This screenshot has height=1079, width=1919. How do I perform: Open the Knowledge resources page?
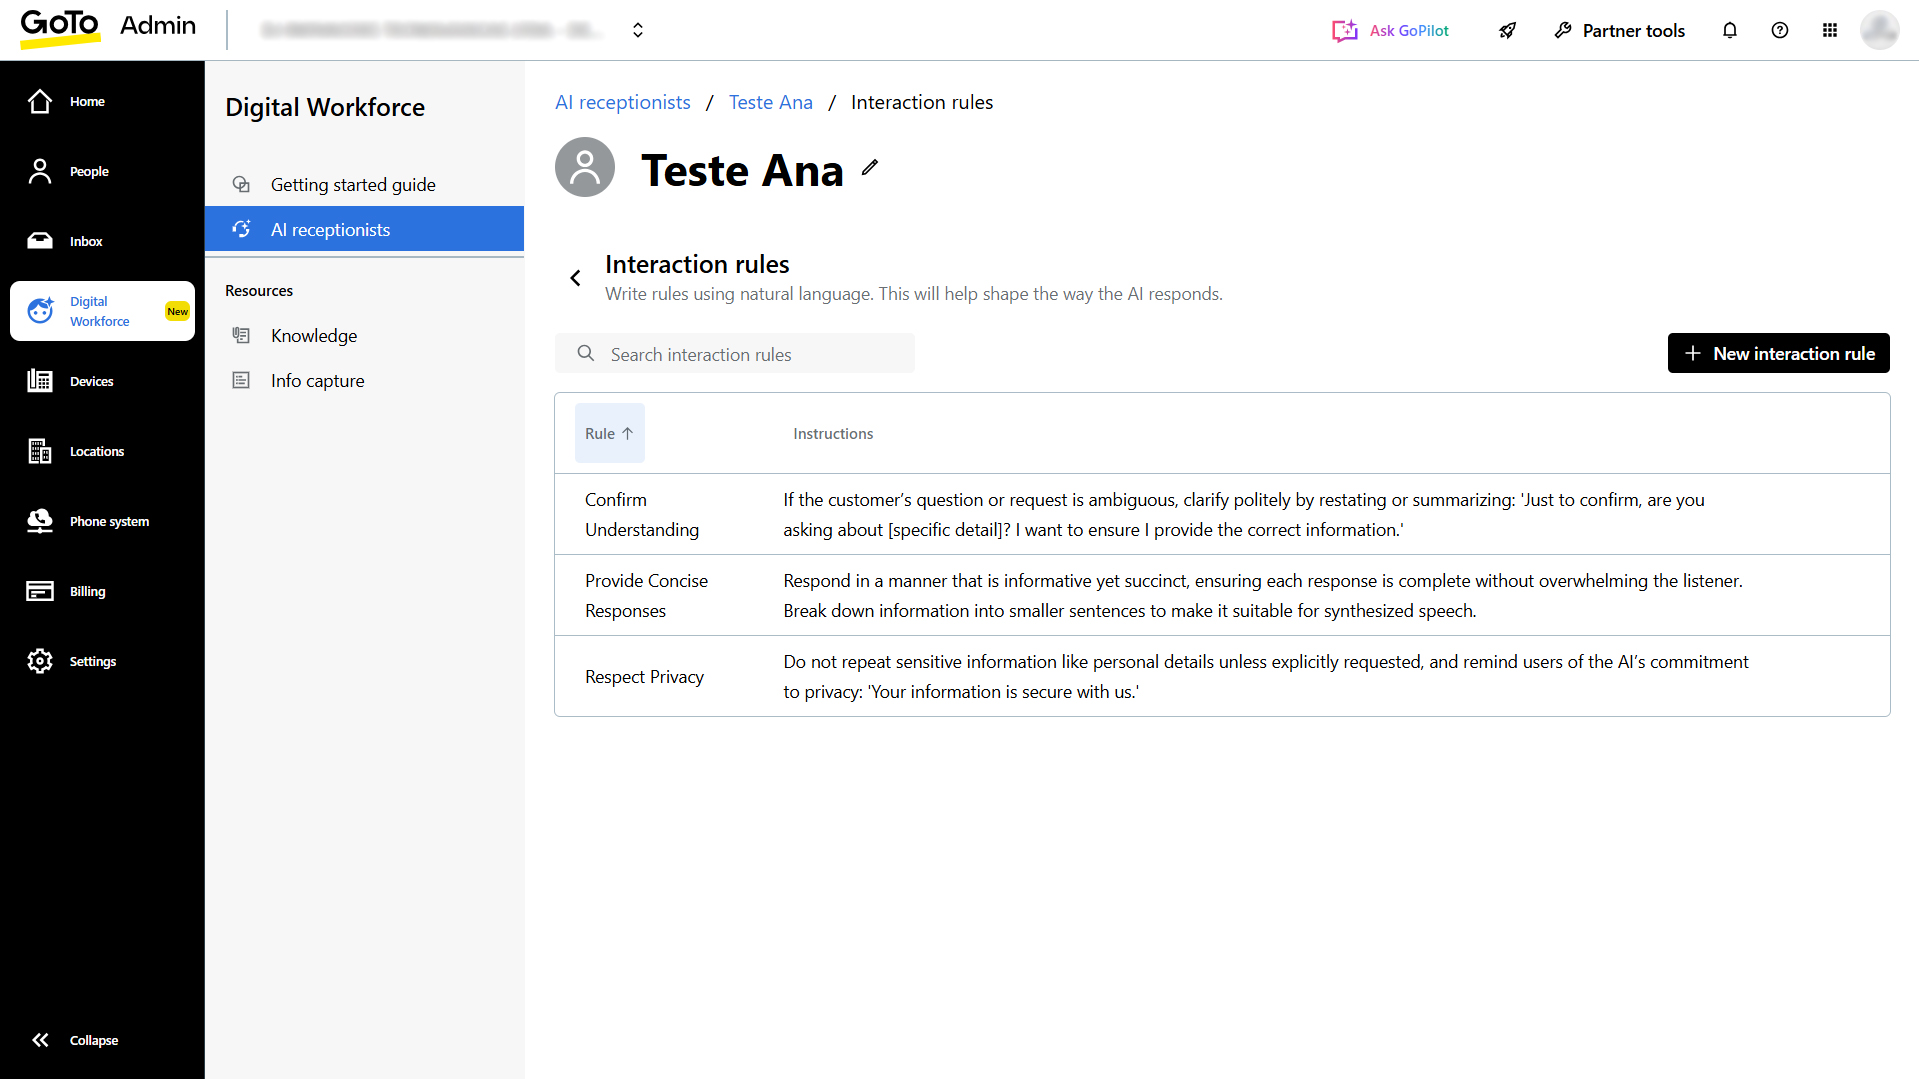coord(314,336)
